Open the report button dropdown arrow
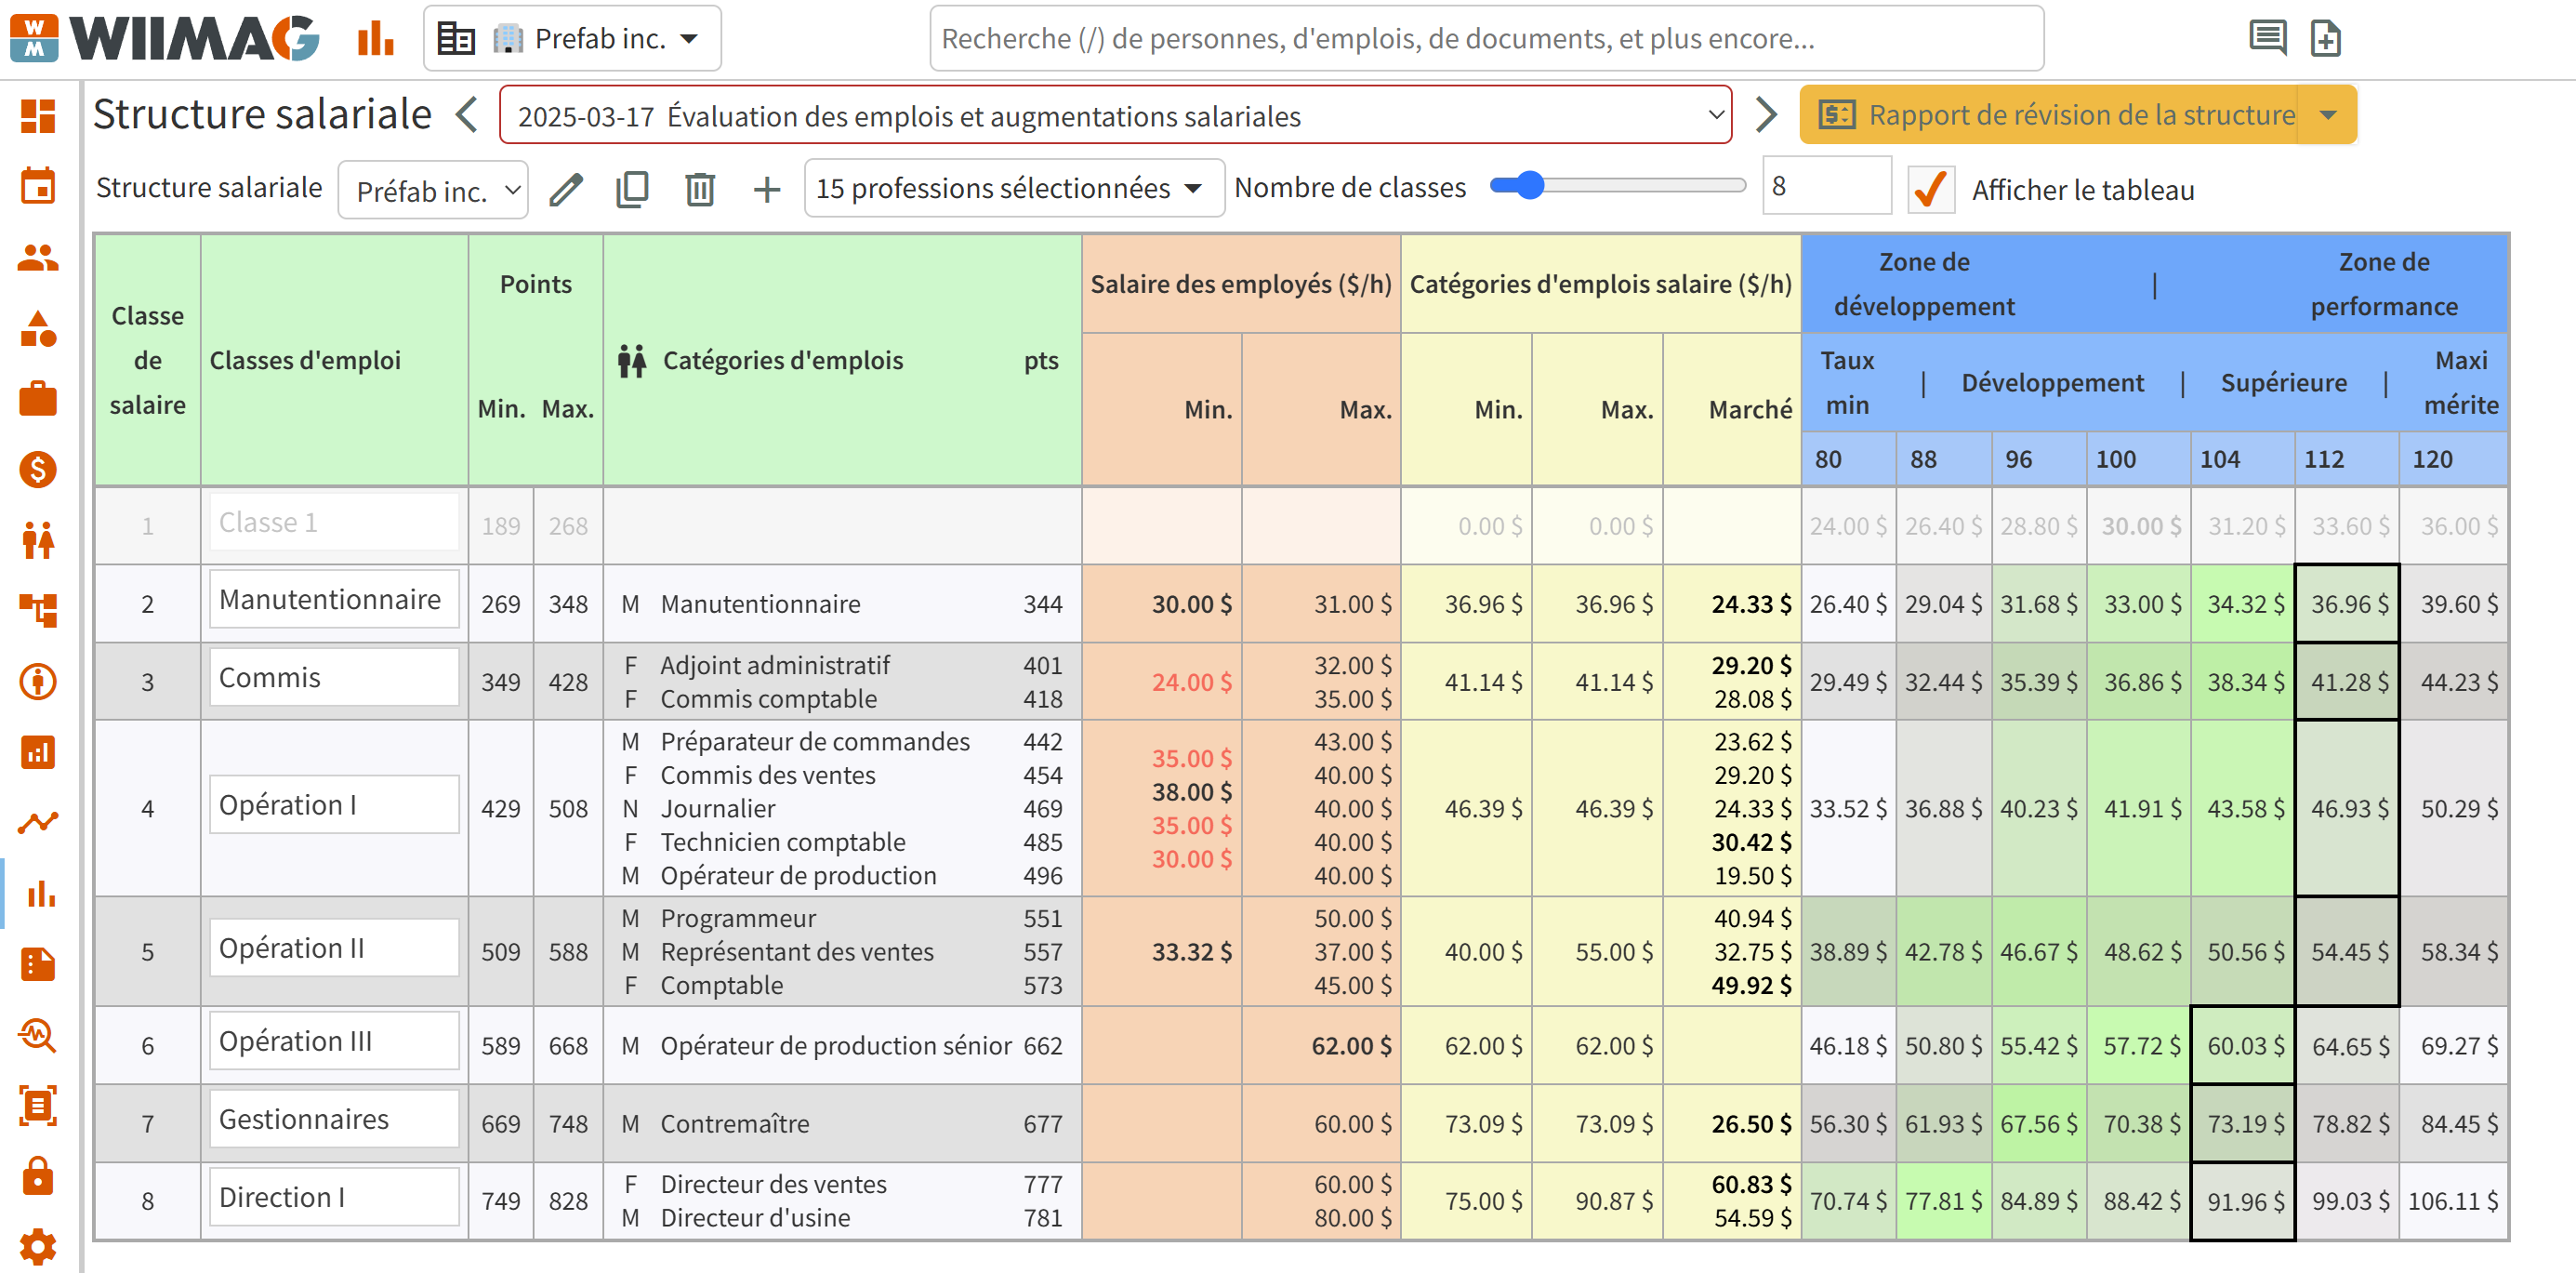The height and width of the screenshot is (1273, 2576). point(2327,115)
